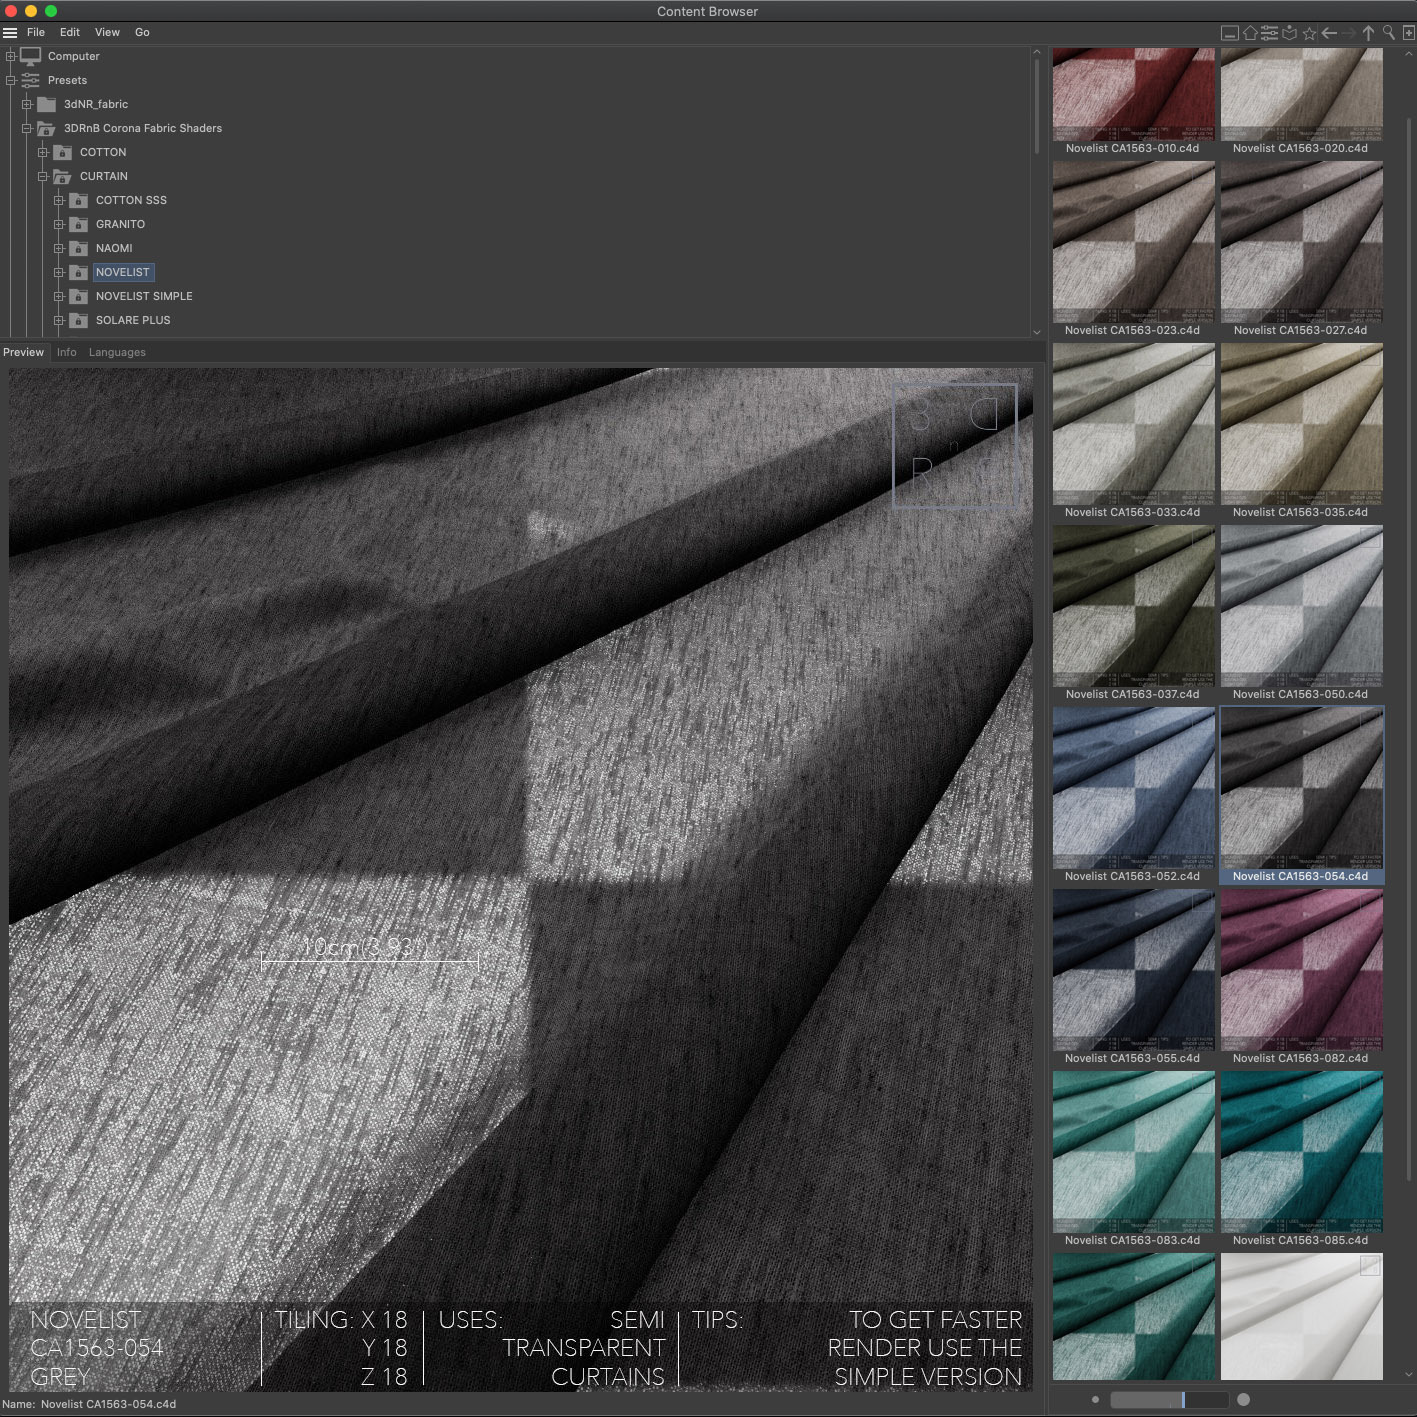The height and width of the screenshot is (1417, 1417).
Task: Expand the NOVELIST SIMPLE node
Action: coord(59,297)
